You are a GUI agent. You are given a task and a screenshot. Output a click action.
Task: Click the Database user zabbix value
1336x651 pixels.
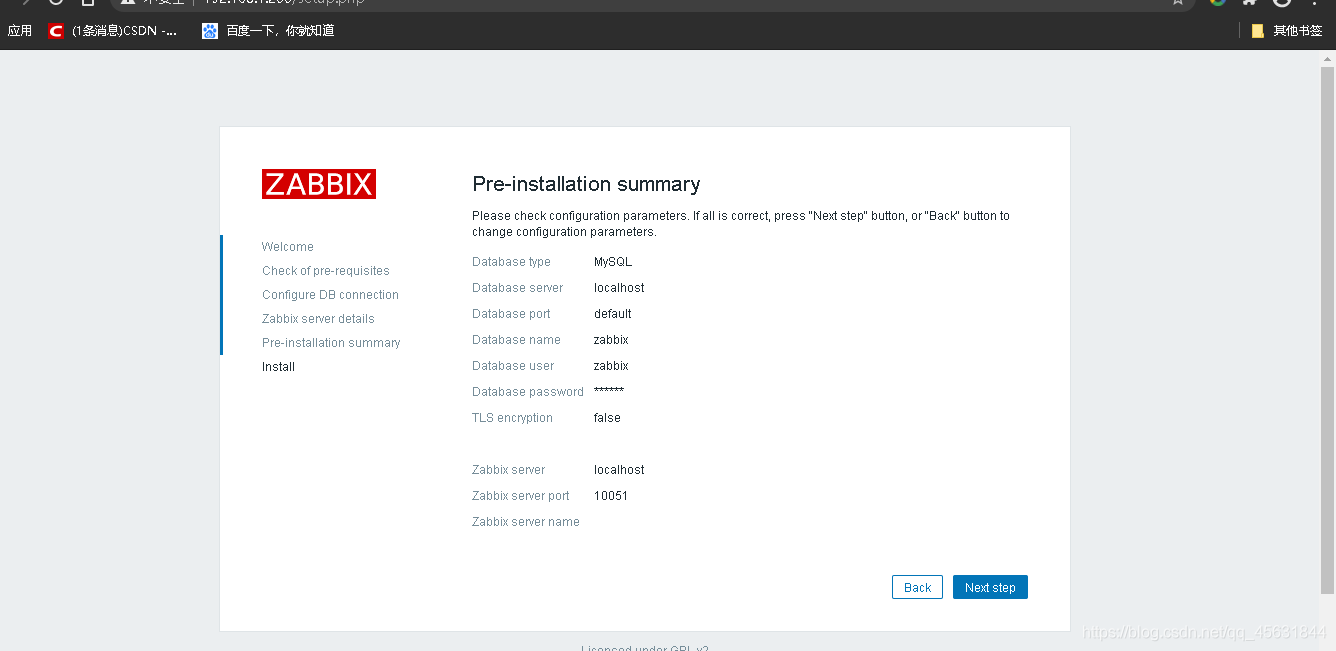point(611,366)
